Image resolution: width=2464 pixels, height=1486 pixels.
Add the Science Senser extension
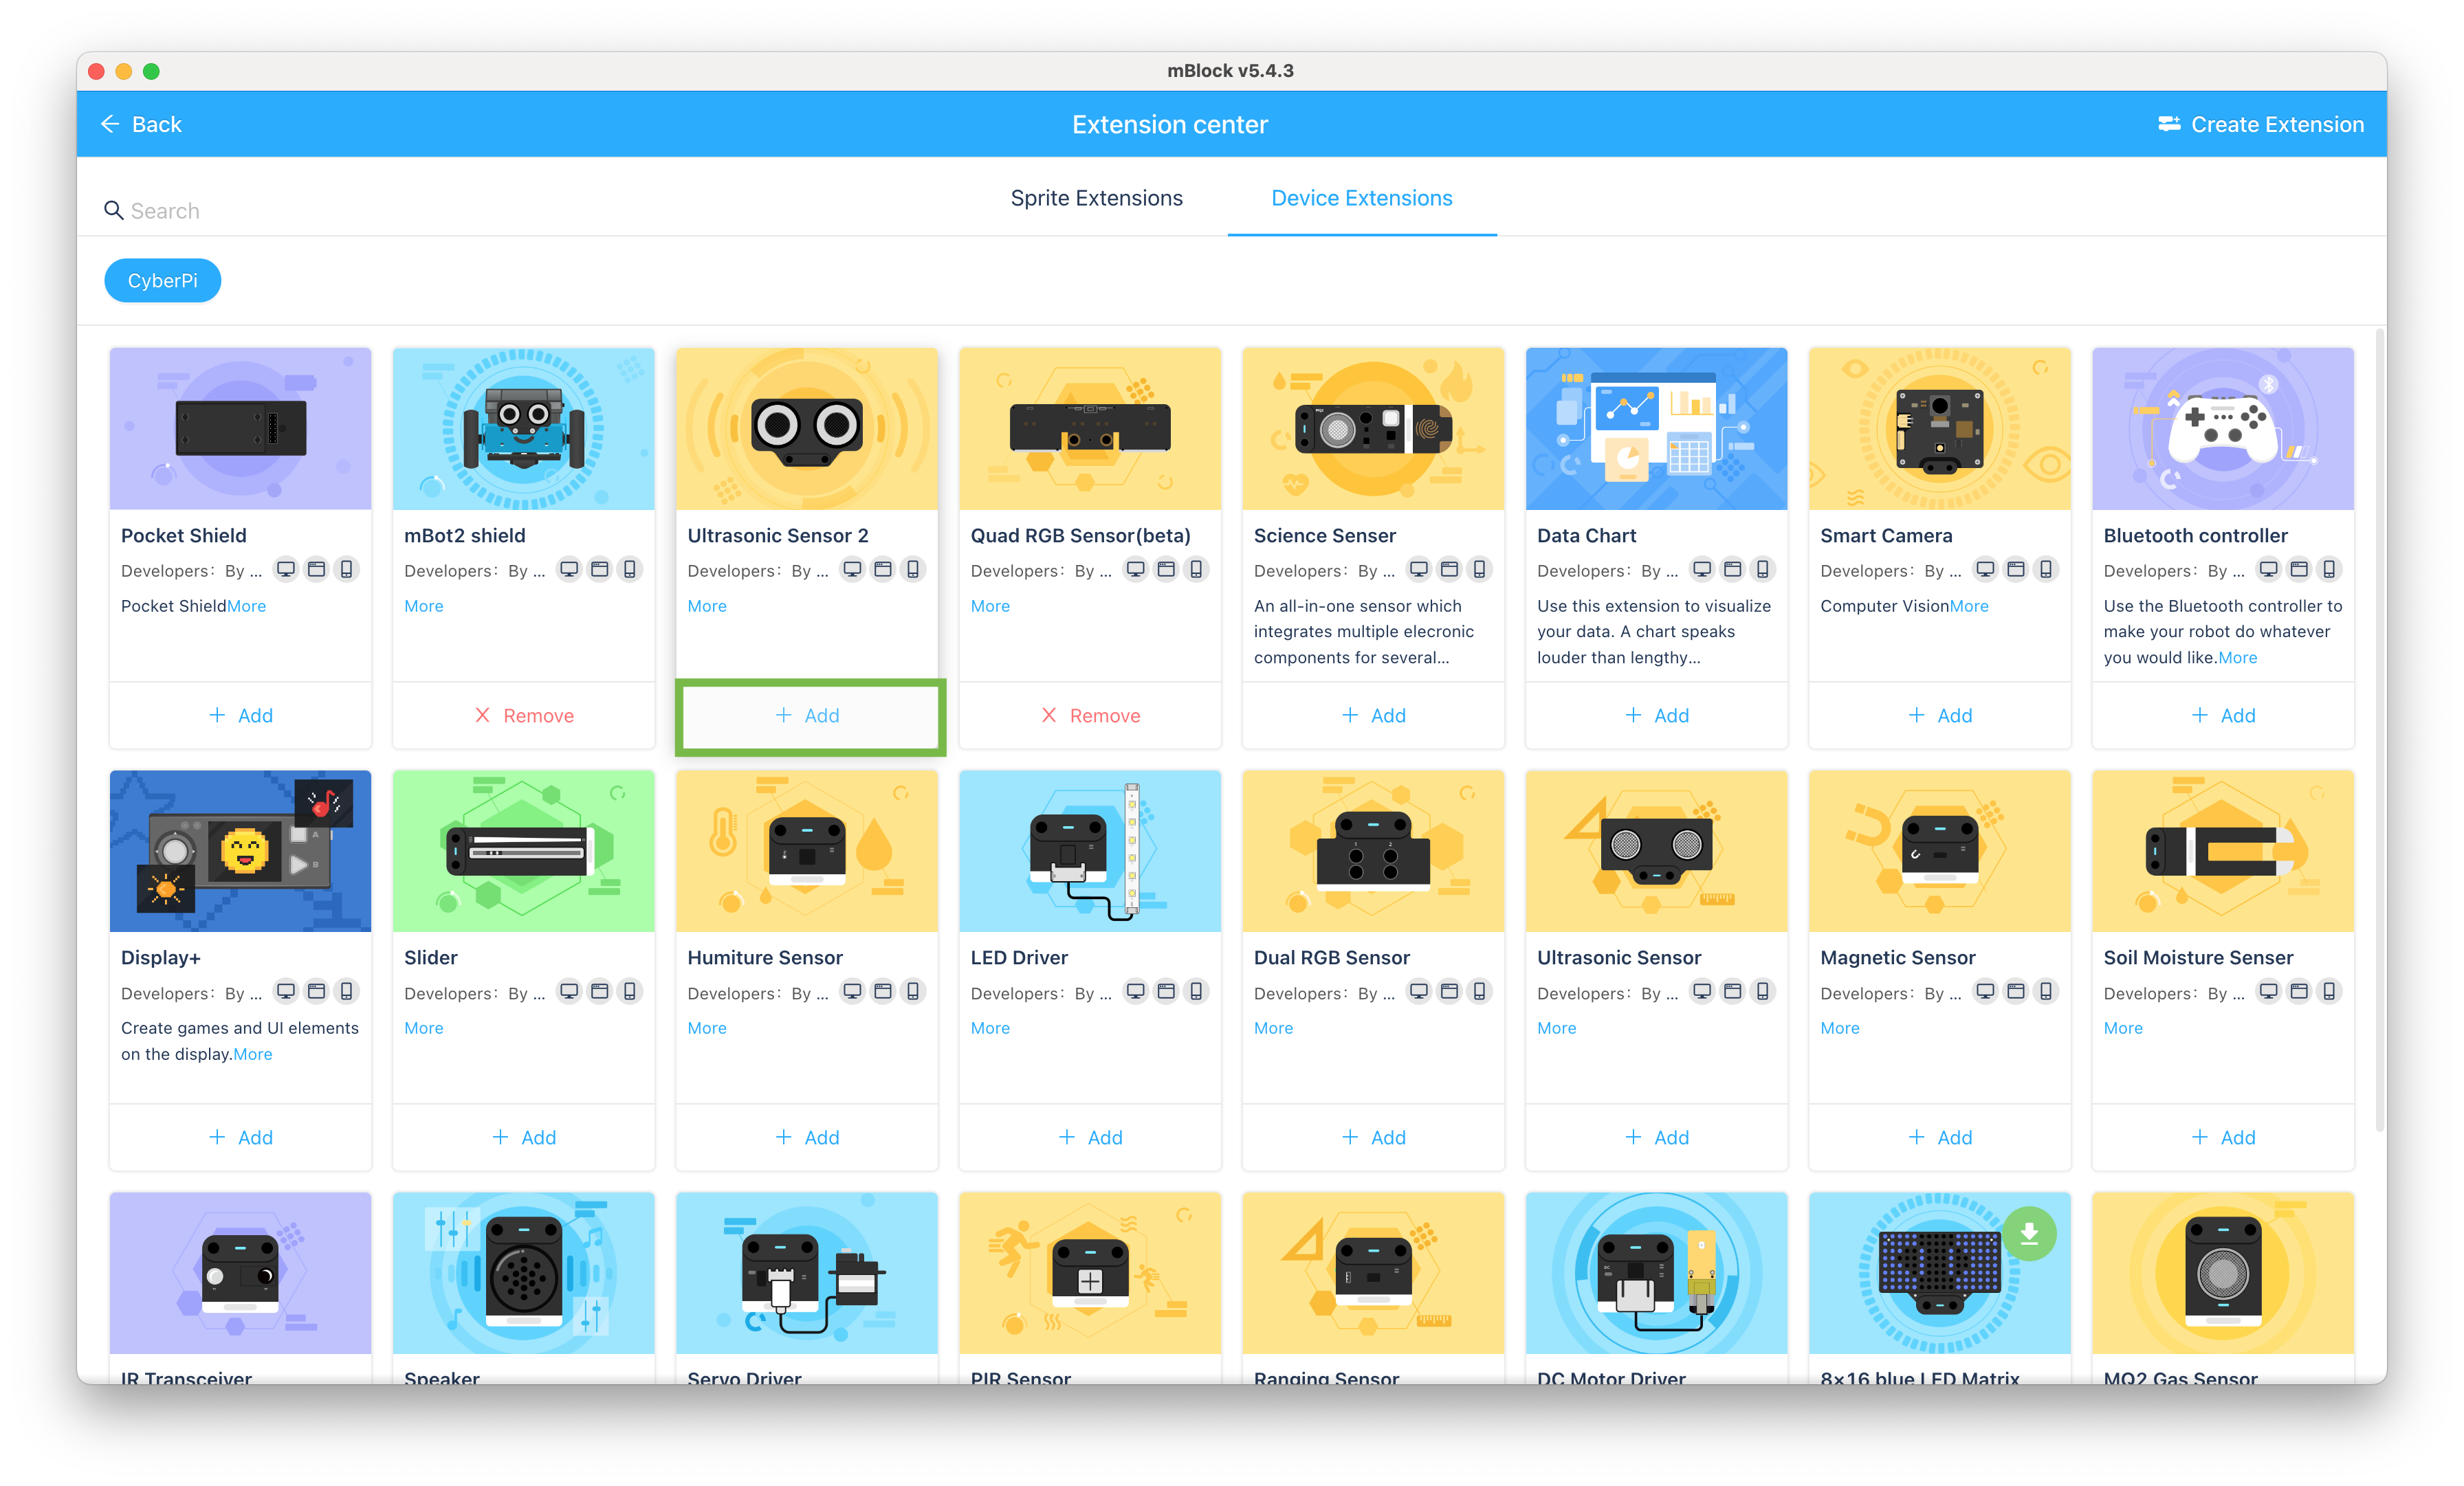1373,715
